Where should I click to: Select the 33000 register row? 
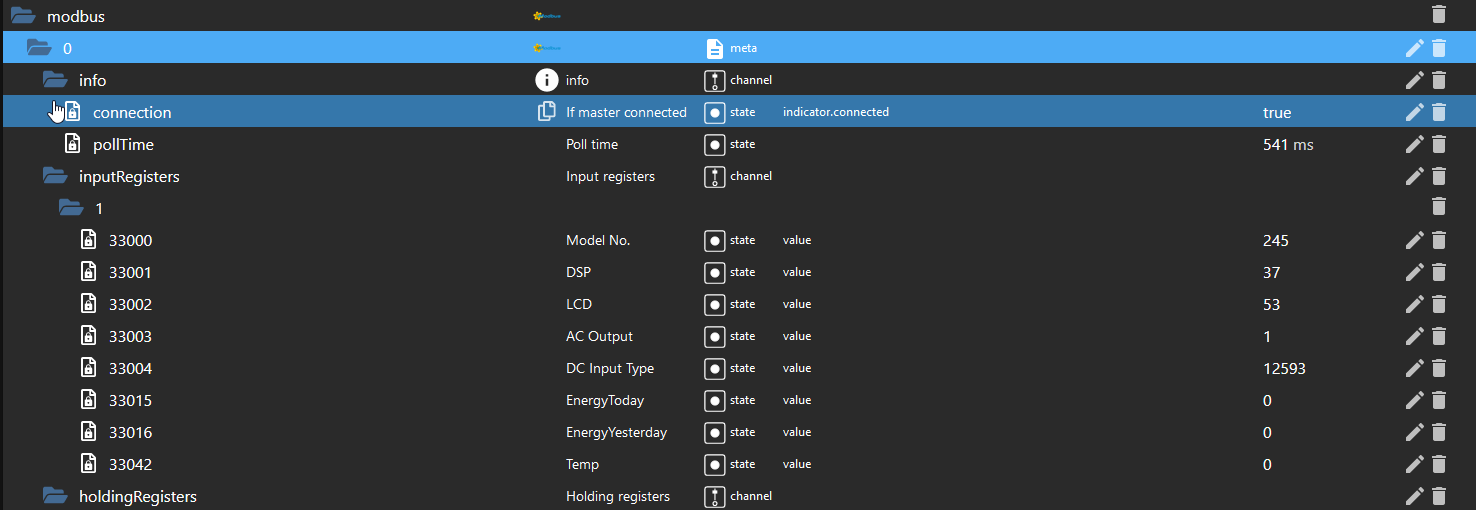pyautogui.click(x=738, y=240)
